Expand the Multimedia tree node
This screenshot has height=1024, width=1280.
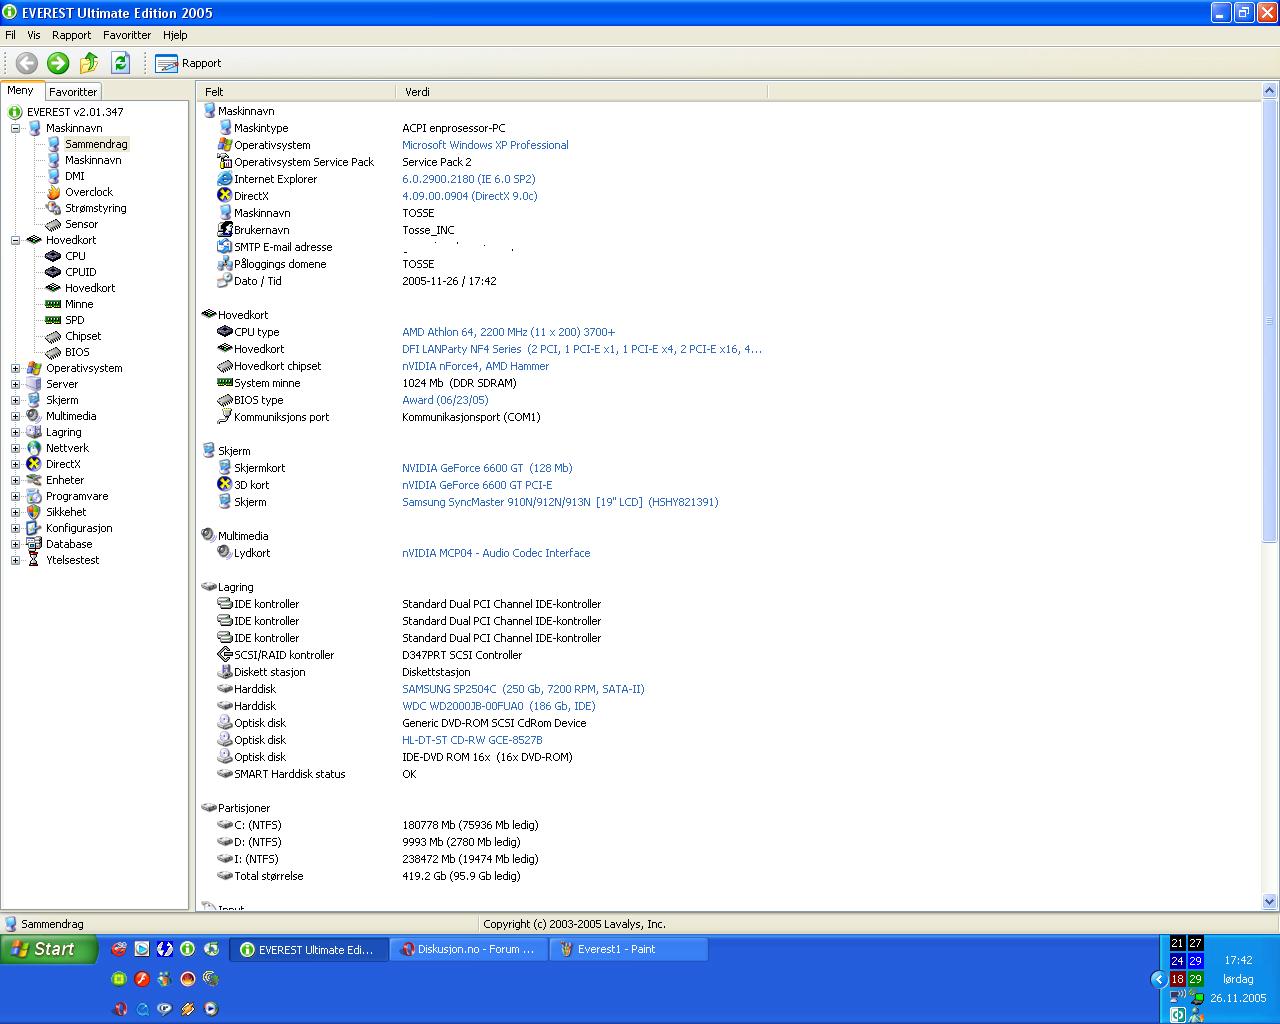(x=15, y=416)
